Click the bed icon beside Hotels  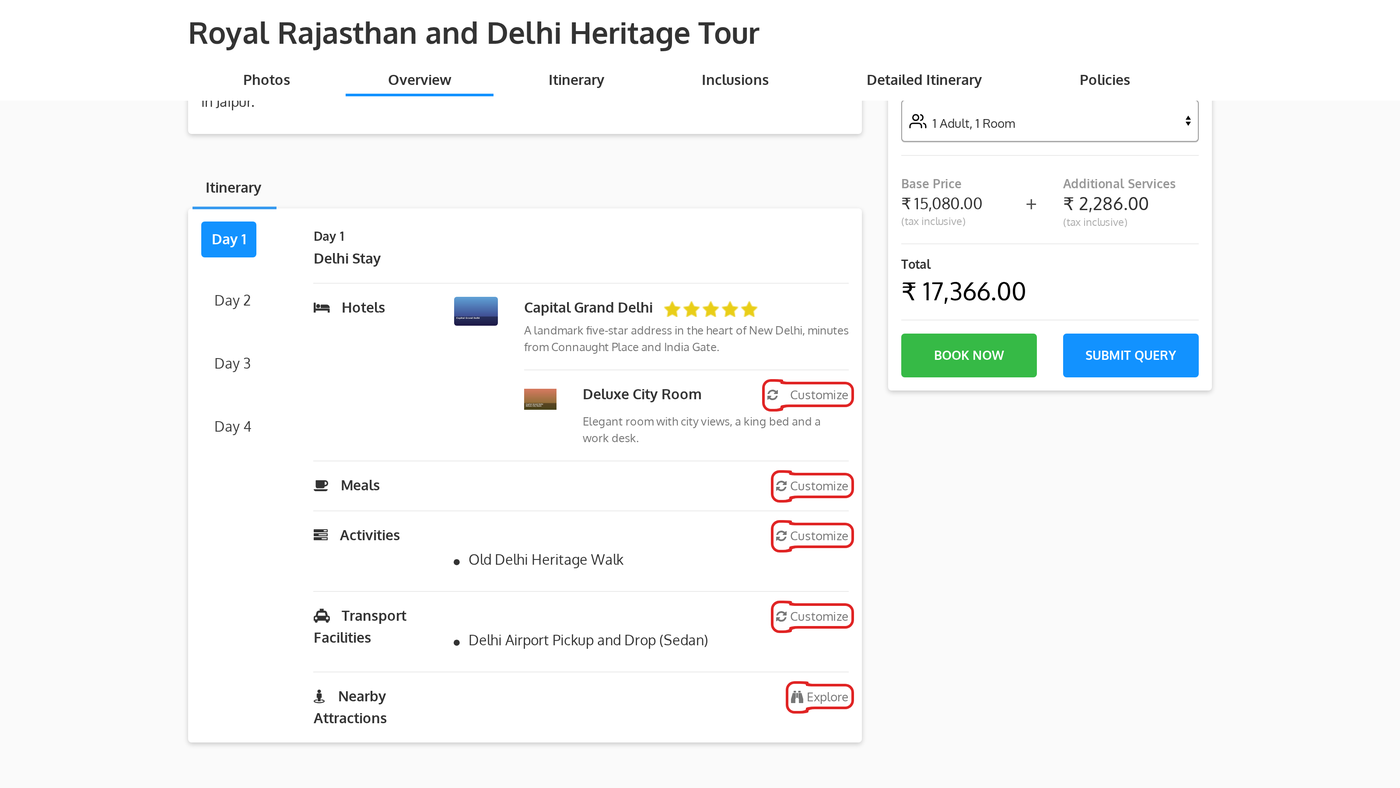(x=321, y=308)
